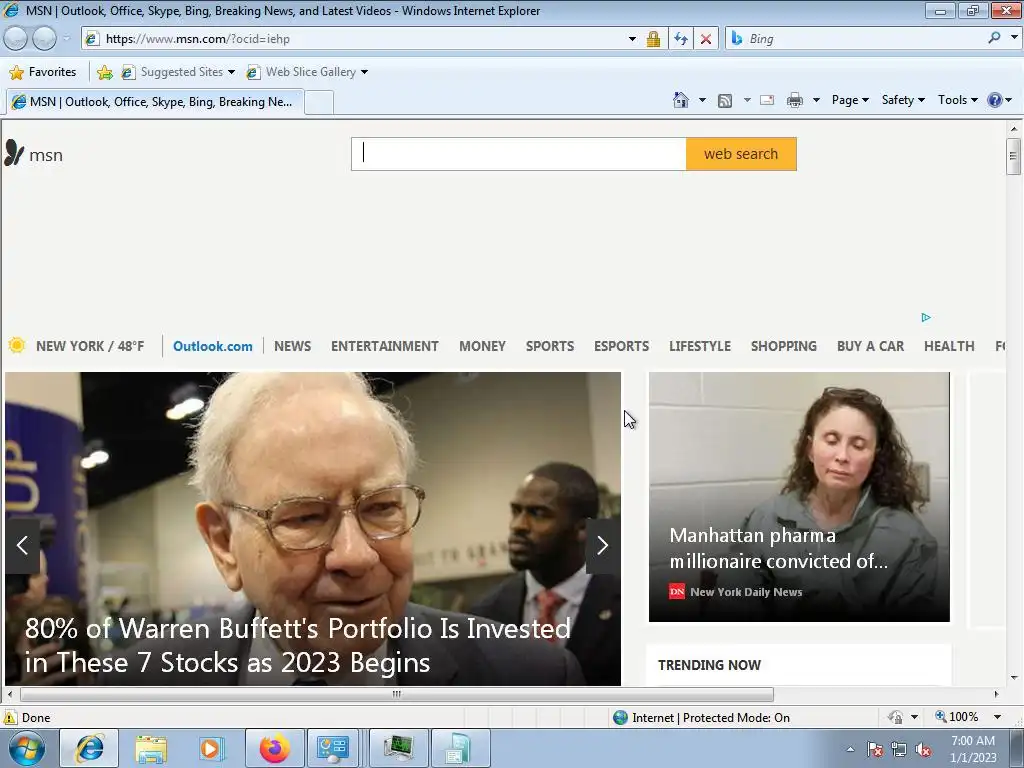Viewport: 1024px width, 768px height.
Task: Open the ENTERTAINMENT section
Action: coord(385,346)
